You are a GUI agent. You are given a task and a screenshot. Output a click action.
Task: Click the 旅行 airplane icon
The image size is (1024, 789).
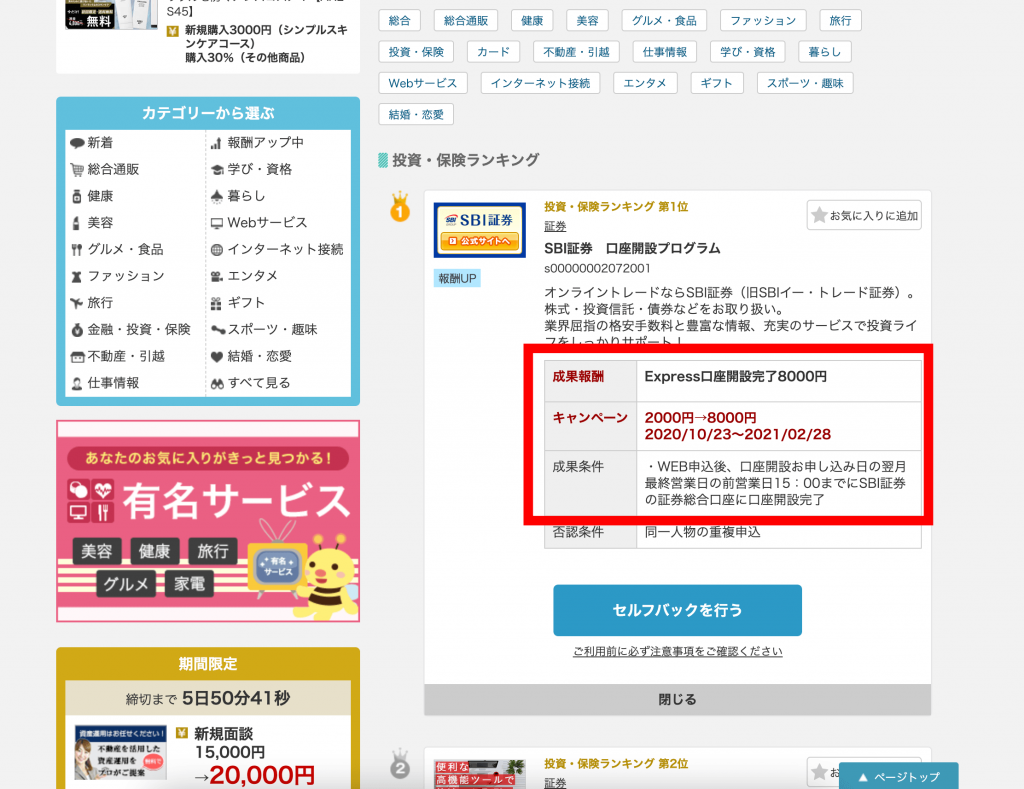pos(77,303)
